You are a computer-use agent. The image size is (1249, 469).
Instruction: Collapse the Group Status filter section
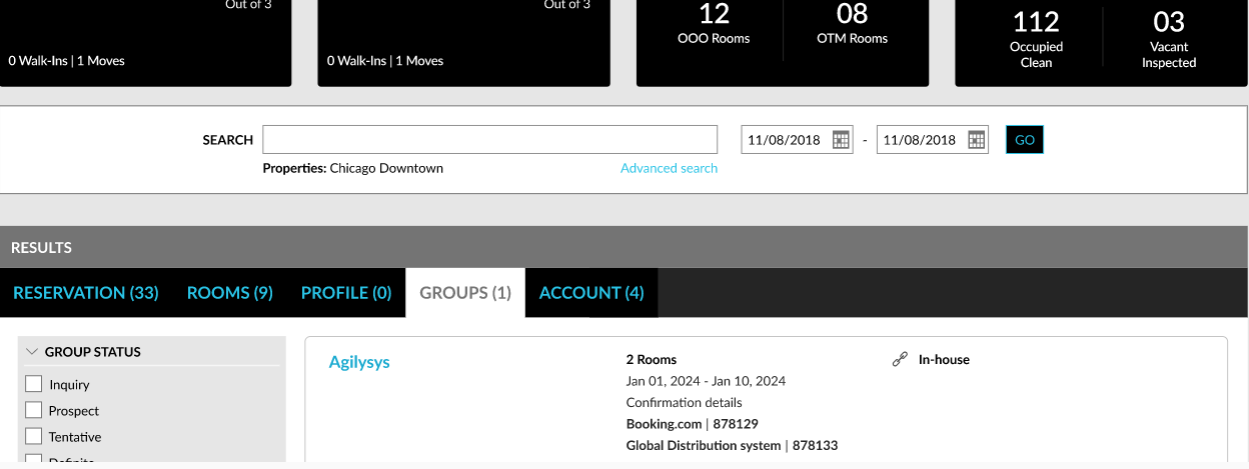pyautogui.click(x=32, y=352)
